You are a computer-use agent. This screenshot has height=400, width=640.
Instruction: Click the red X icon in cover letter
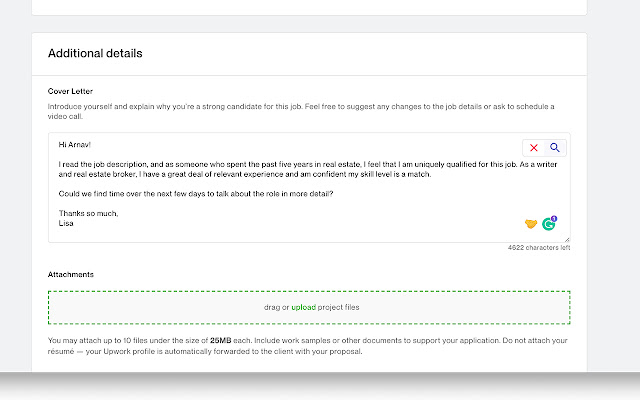tap(534, 148)
